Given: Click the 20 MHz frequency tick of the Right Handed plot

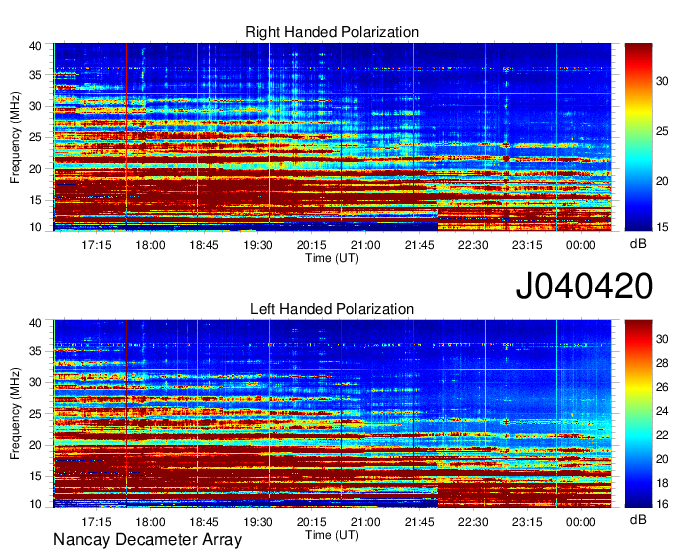Looking at the screenshot, I should point(36,169).
